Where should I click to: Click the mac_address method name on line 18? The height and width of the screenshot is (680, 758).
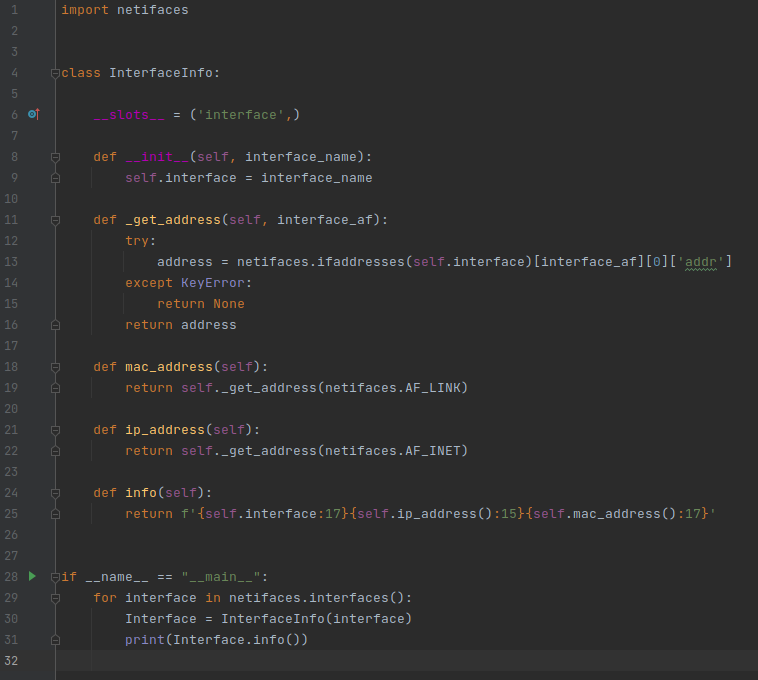[x=169, y=367]
